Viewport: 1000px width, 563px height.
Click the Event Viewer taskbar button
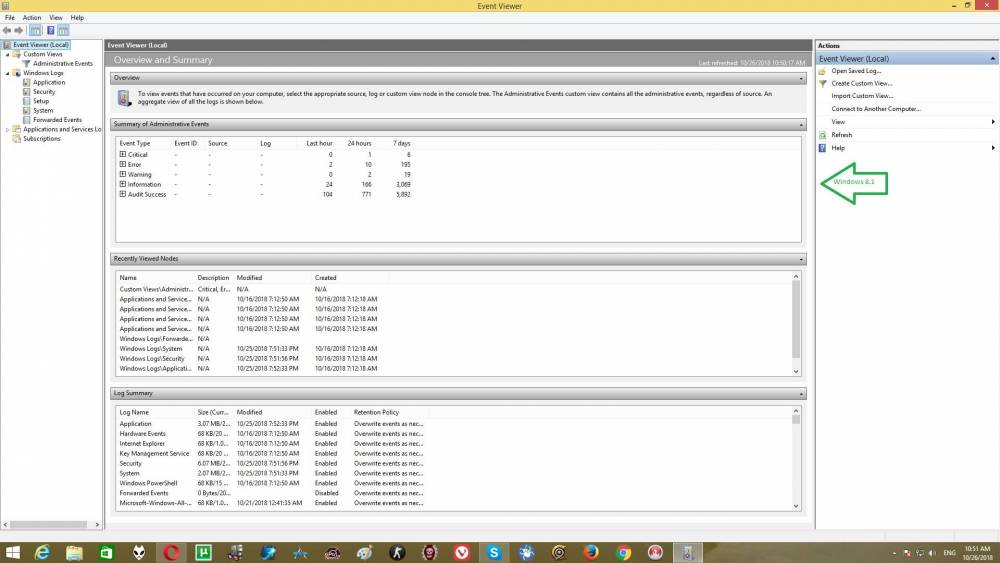[x=688, y=553]
